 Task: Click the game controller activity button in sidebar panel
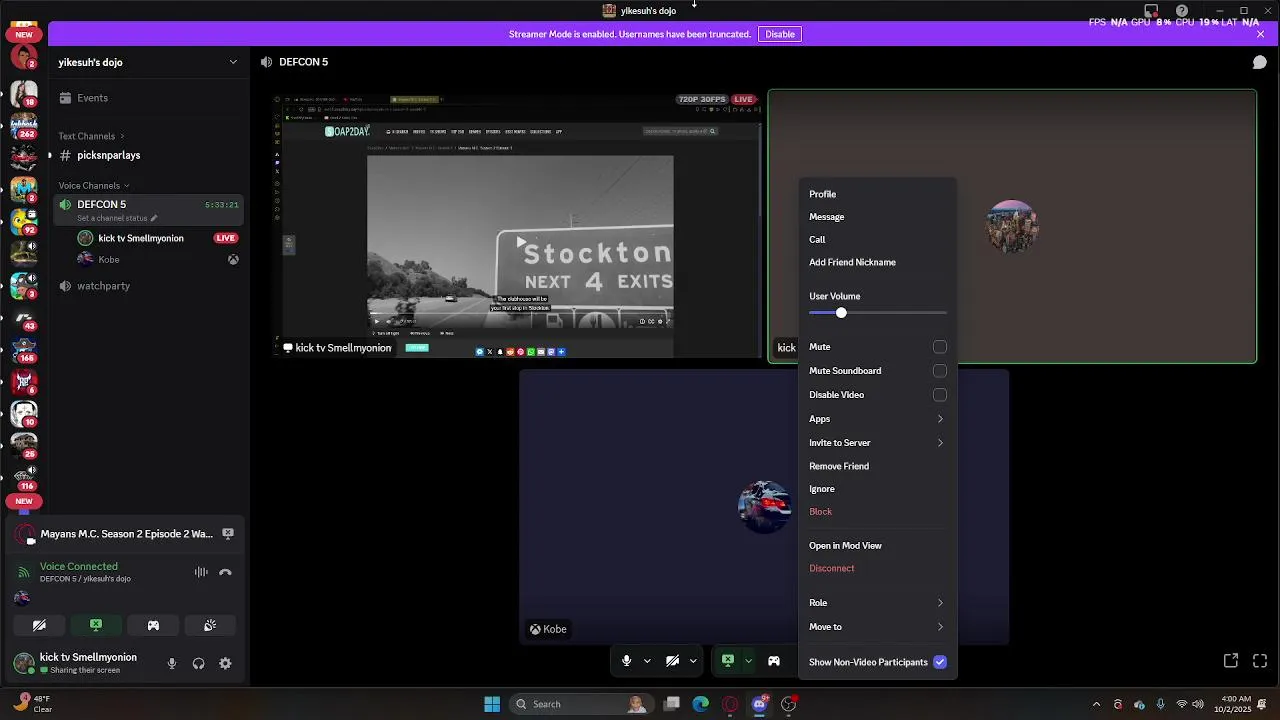click(x=153, y=625)
